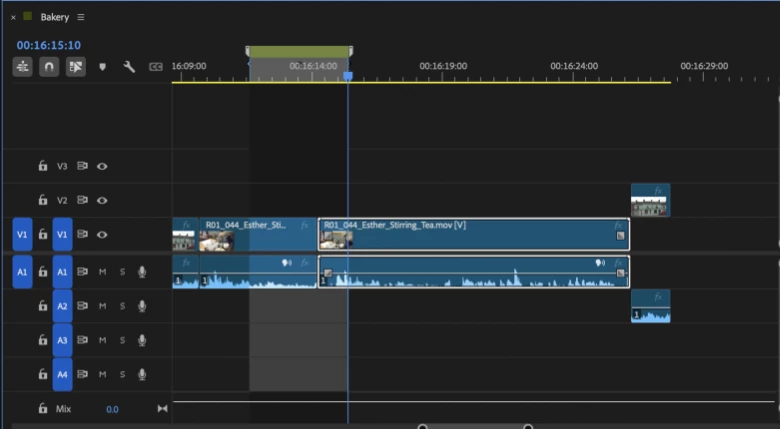Click zoom scrollbar handle at bottom

coord(476,427)
